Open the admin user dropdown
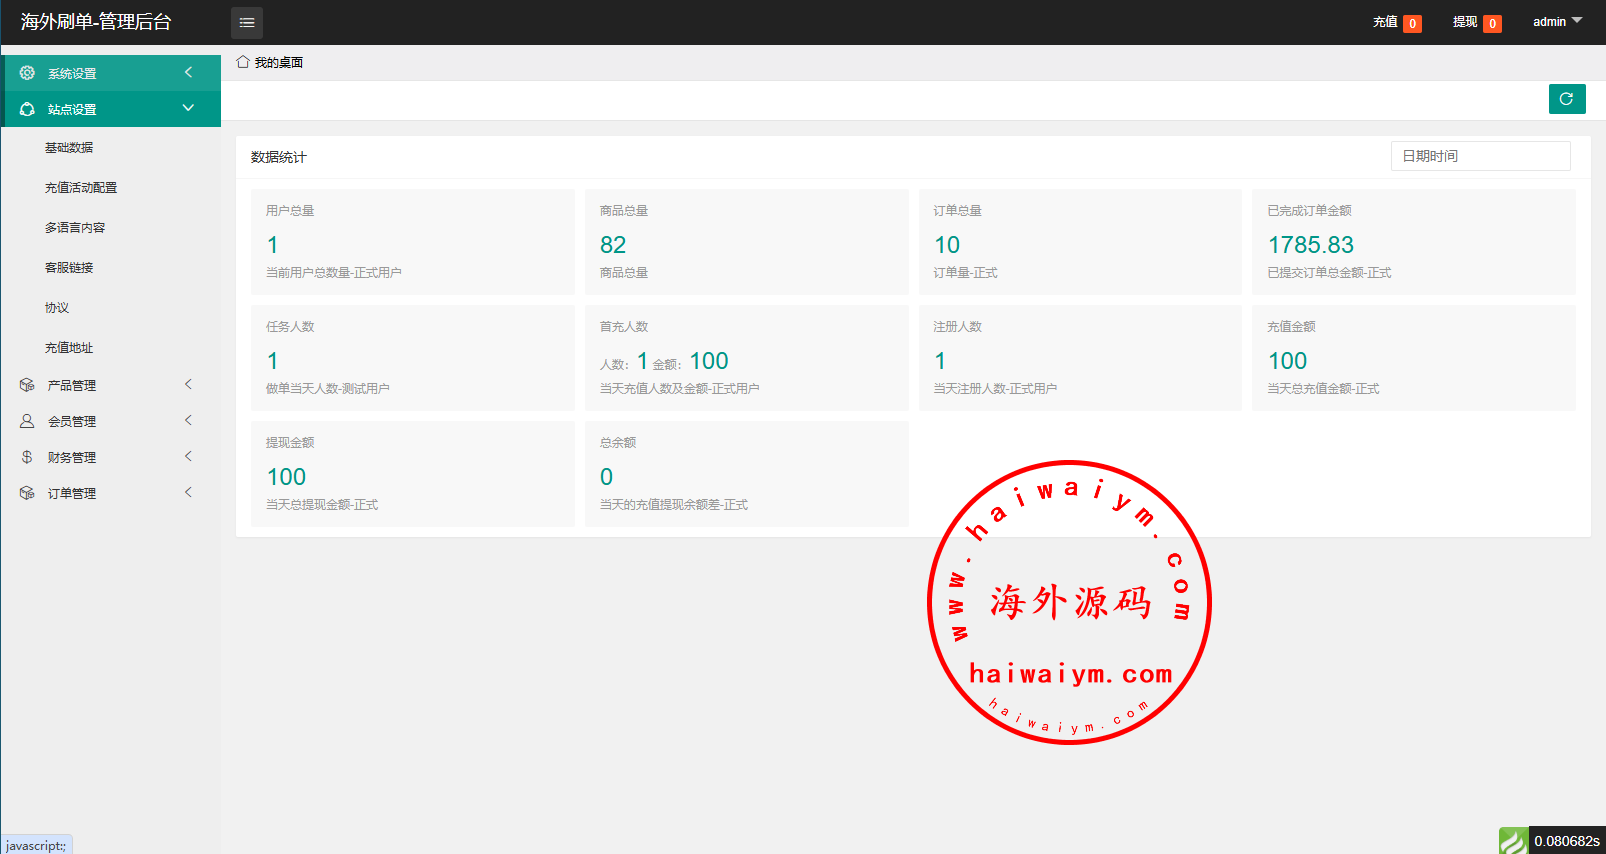The width and height of the screenshot is (1606, 854). 1557,22
